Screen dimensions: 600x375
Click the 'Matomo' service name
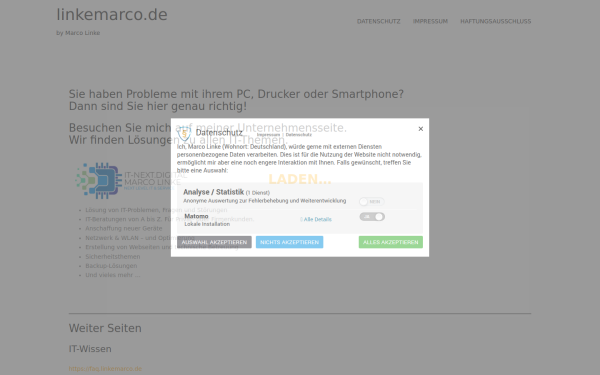pyautogui.click(x=196, y=216)
